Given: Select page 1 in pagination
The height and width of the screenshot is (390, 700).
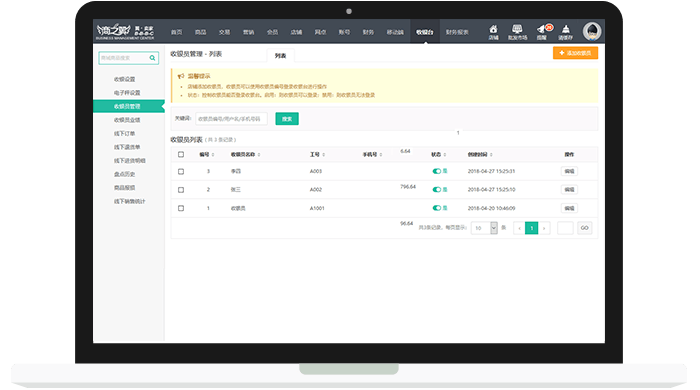Looking at the screenshot, I should 531,228.
